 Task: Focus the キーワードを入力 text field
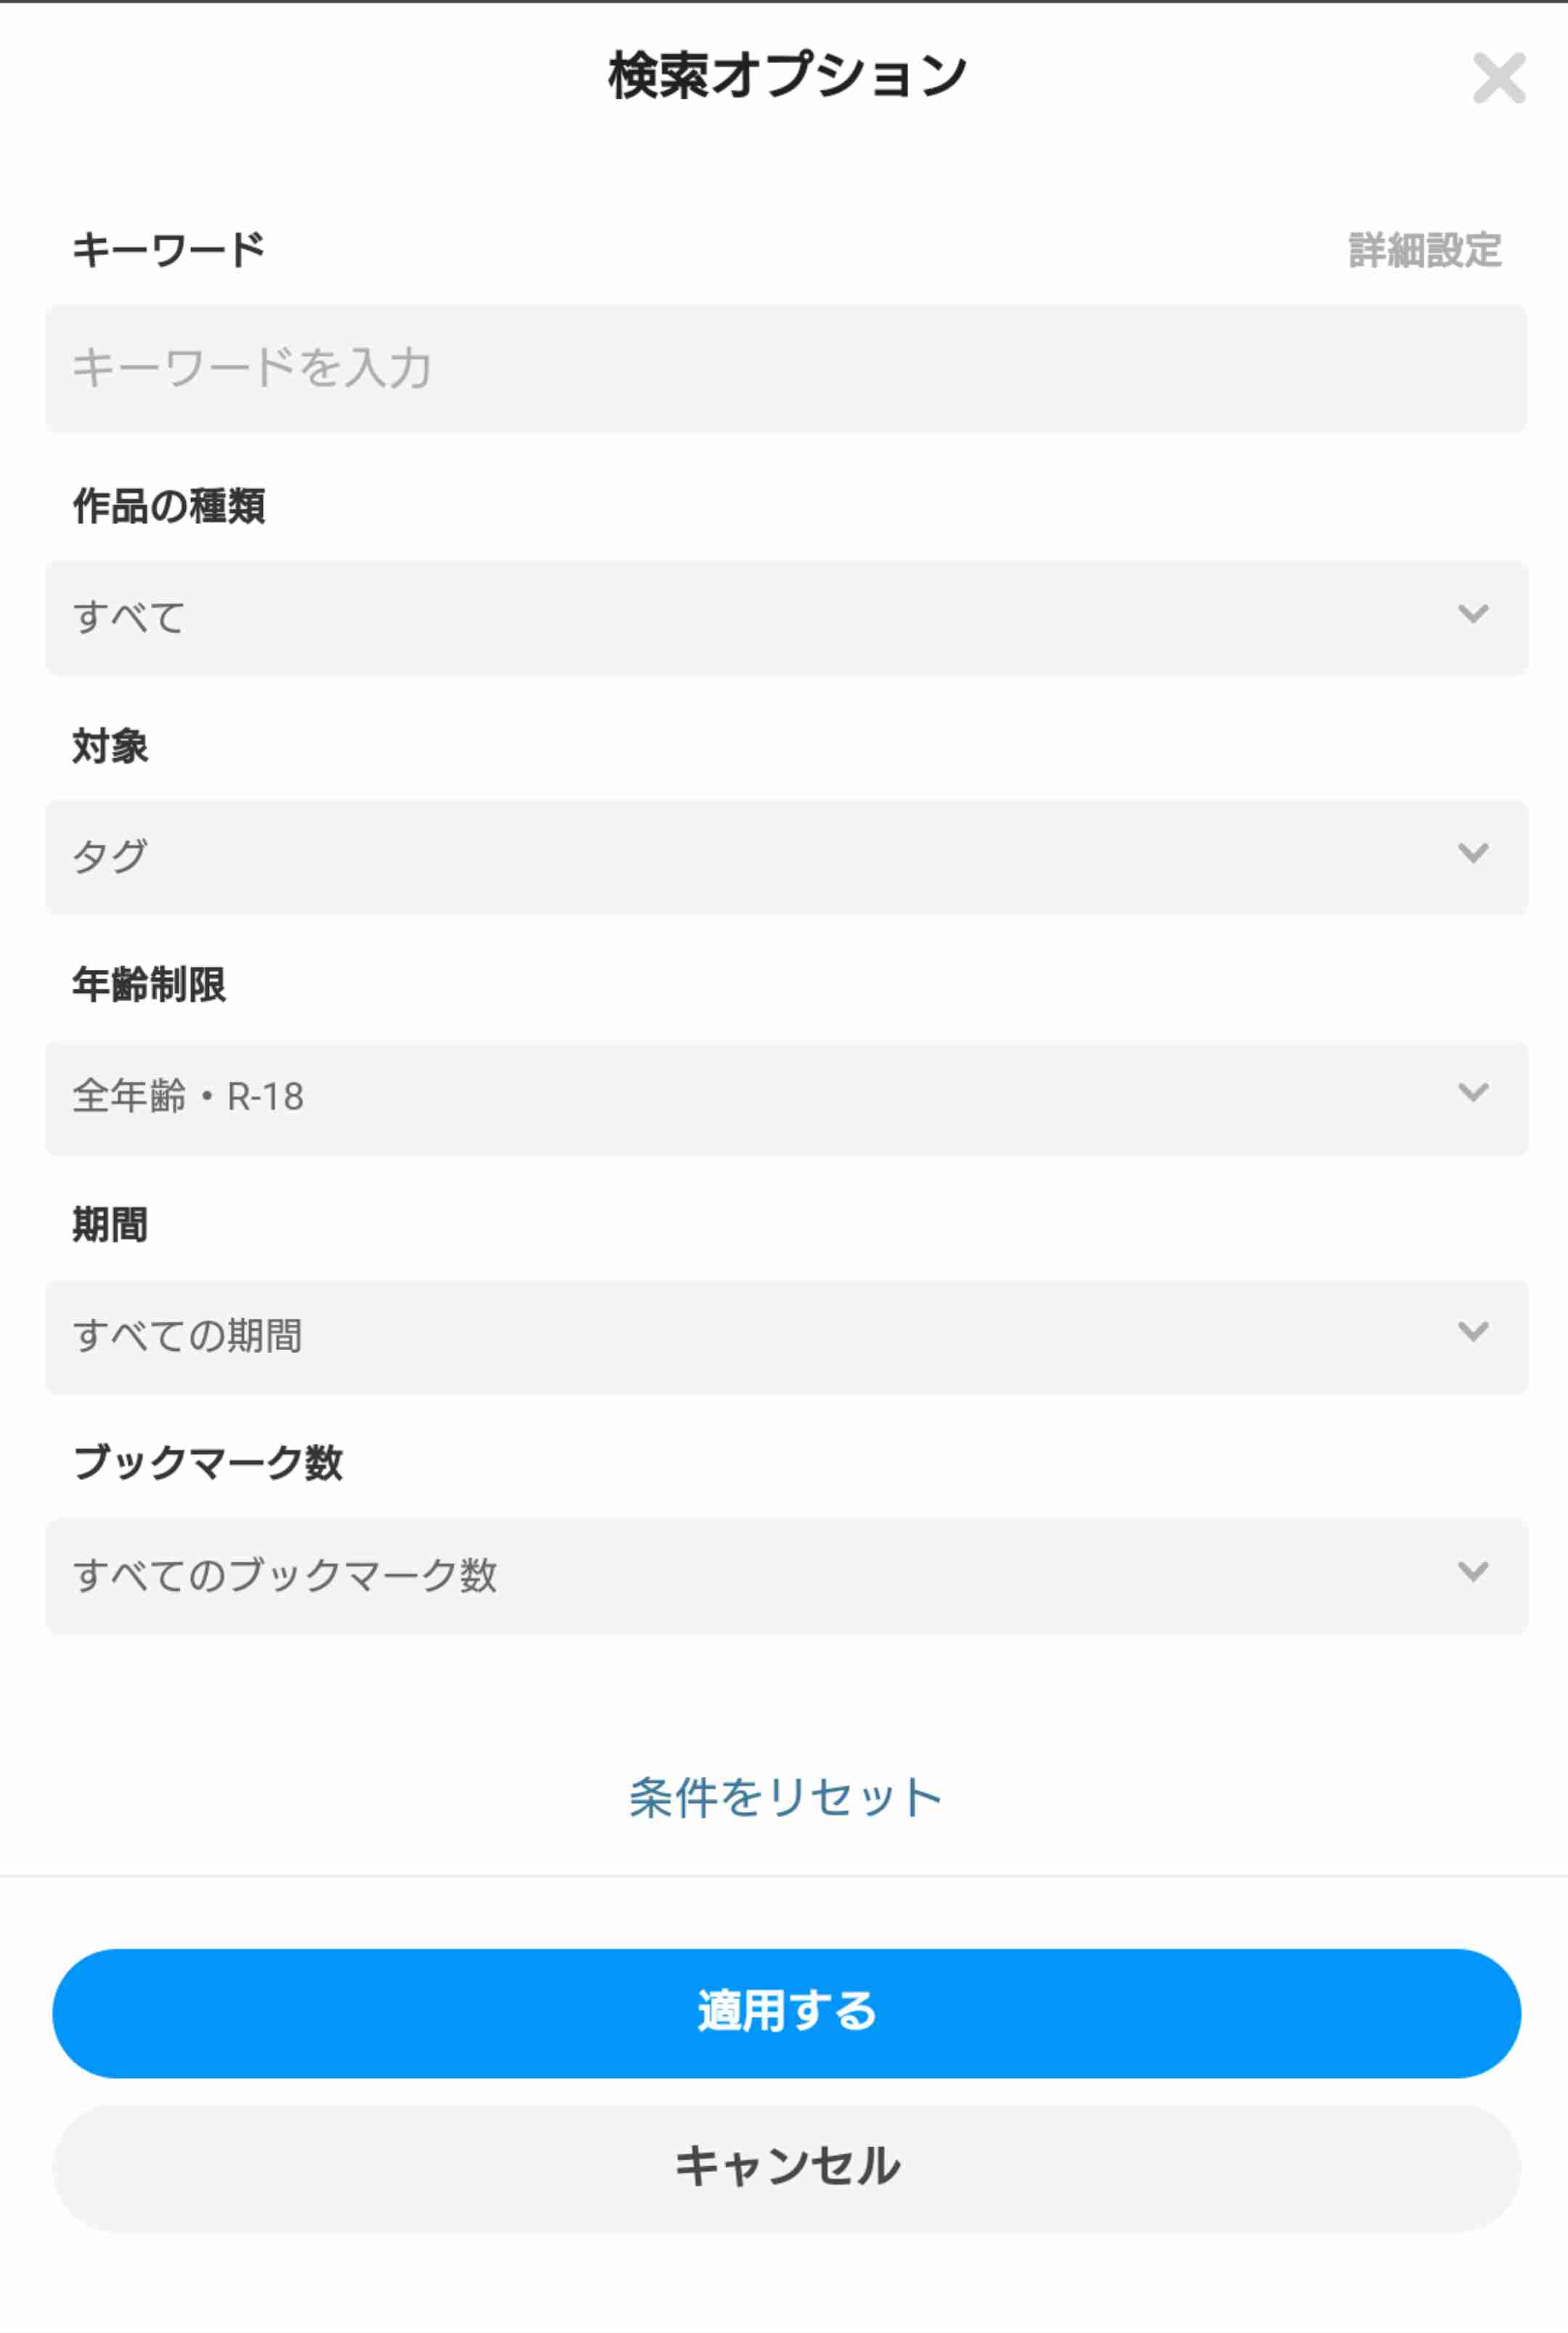pos(786,368)
